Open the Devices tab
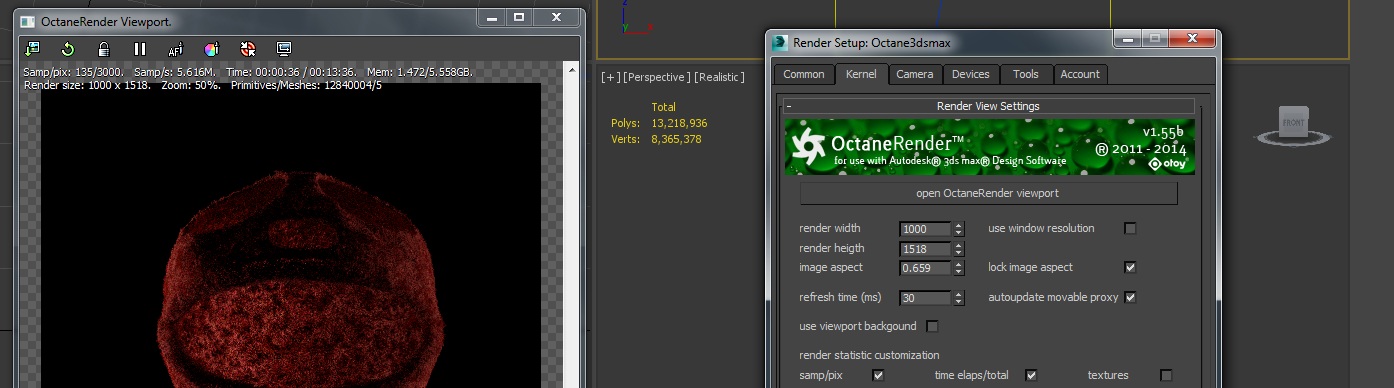This screenshot has height=388, width=1394. pyautogui.click(x=970, y=74)
